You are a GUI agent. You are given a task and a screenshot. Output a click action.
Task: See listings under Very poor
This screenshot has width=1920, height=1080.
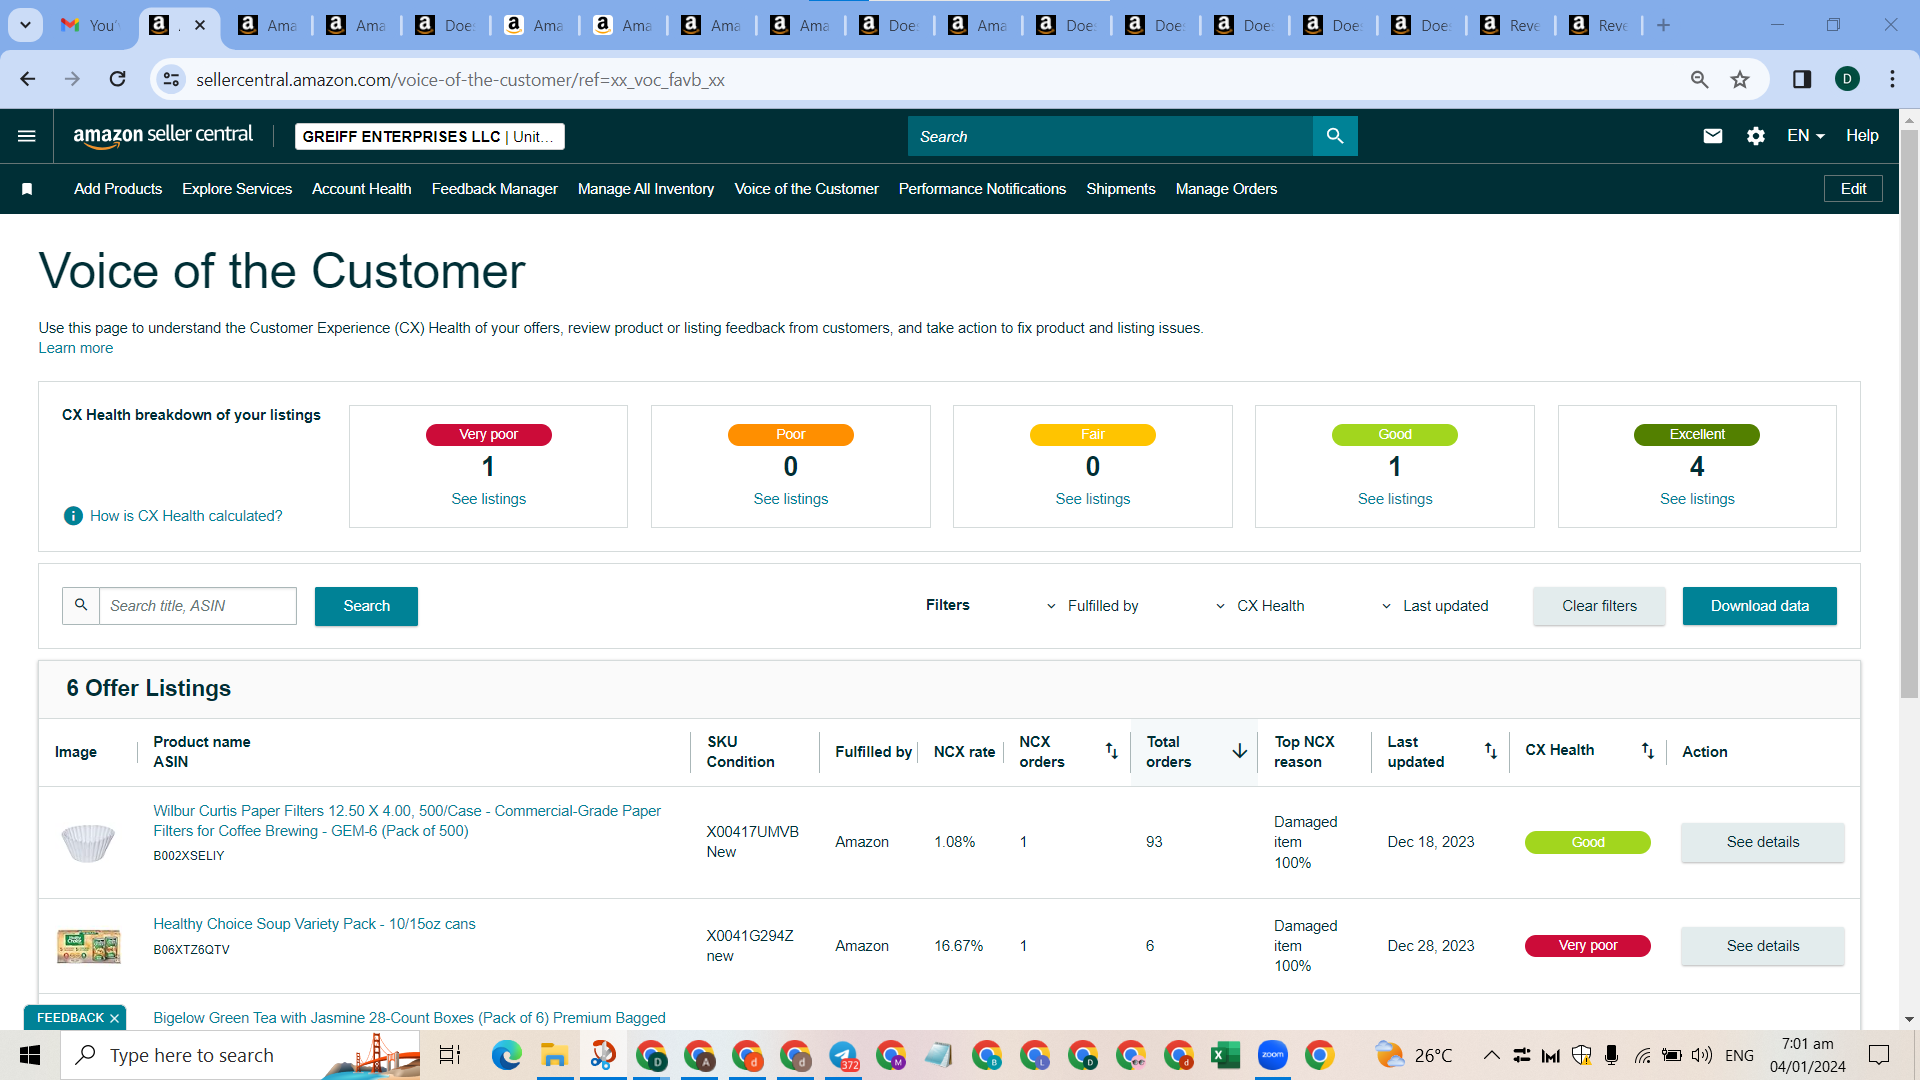(x=488, y=499)
